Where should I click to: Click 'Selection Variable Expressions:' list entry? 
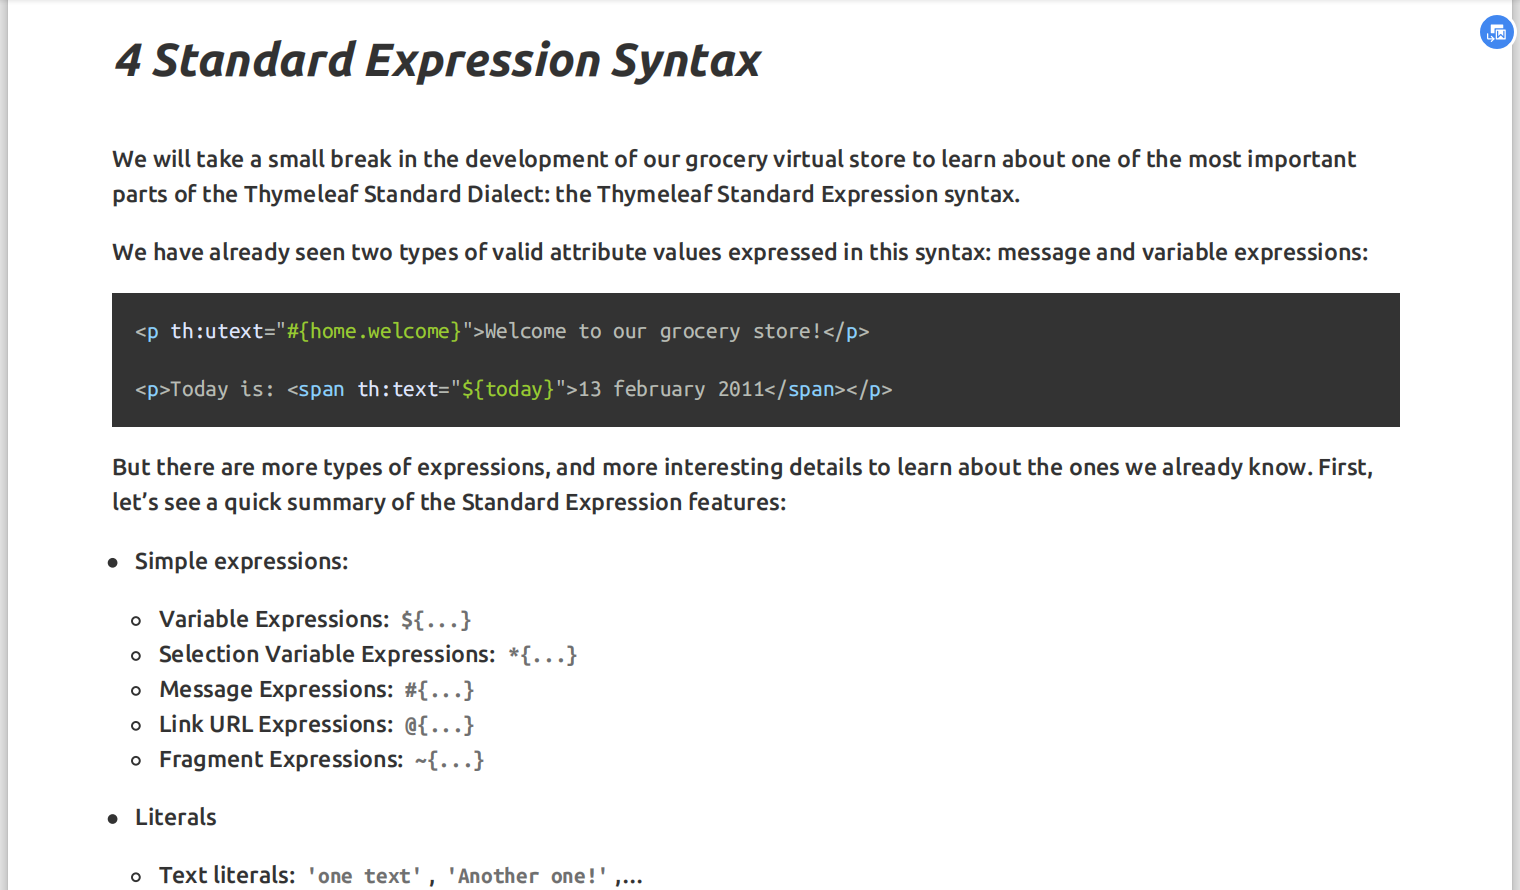(x=327, y=654)
